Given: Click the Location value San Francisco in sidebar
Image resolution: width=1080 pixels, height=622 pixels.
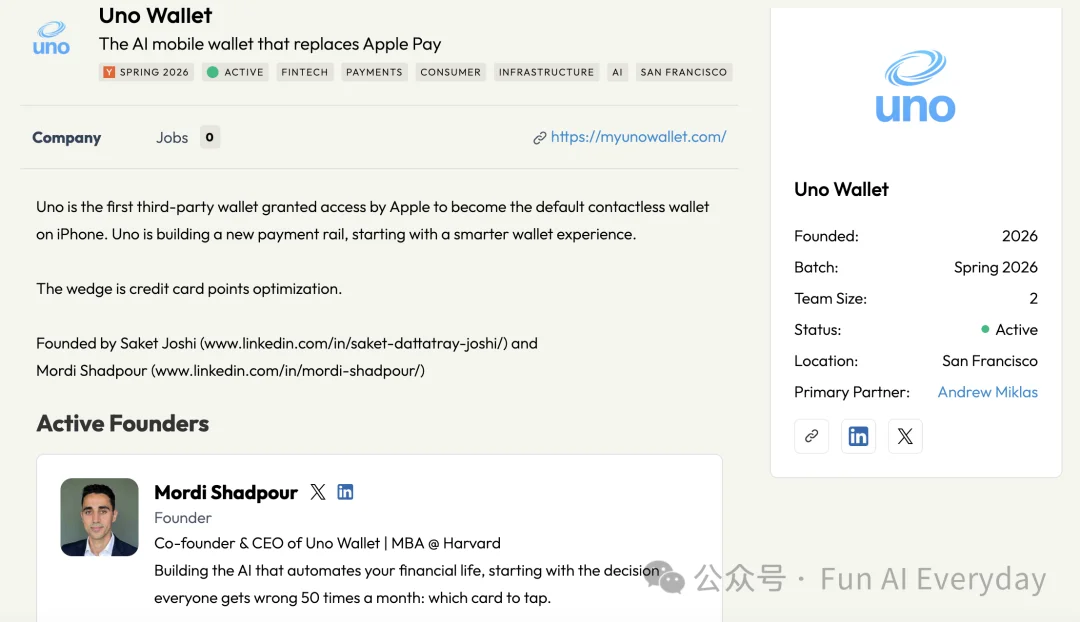Looking at the screenshot, I should [x=990, y=361].
